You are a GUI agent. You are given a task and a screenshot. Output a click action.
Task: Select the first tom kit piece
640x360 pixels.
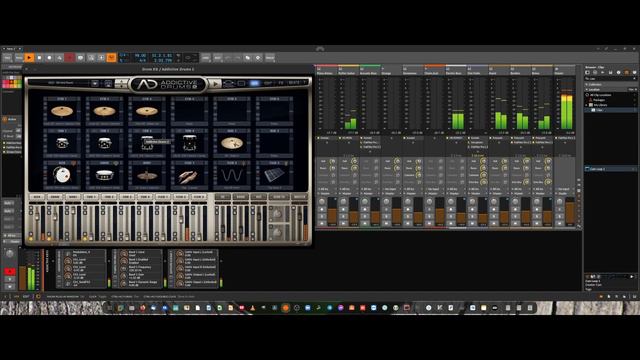tap(62, 143)
